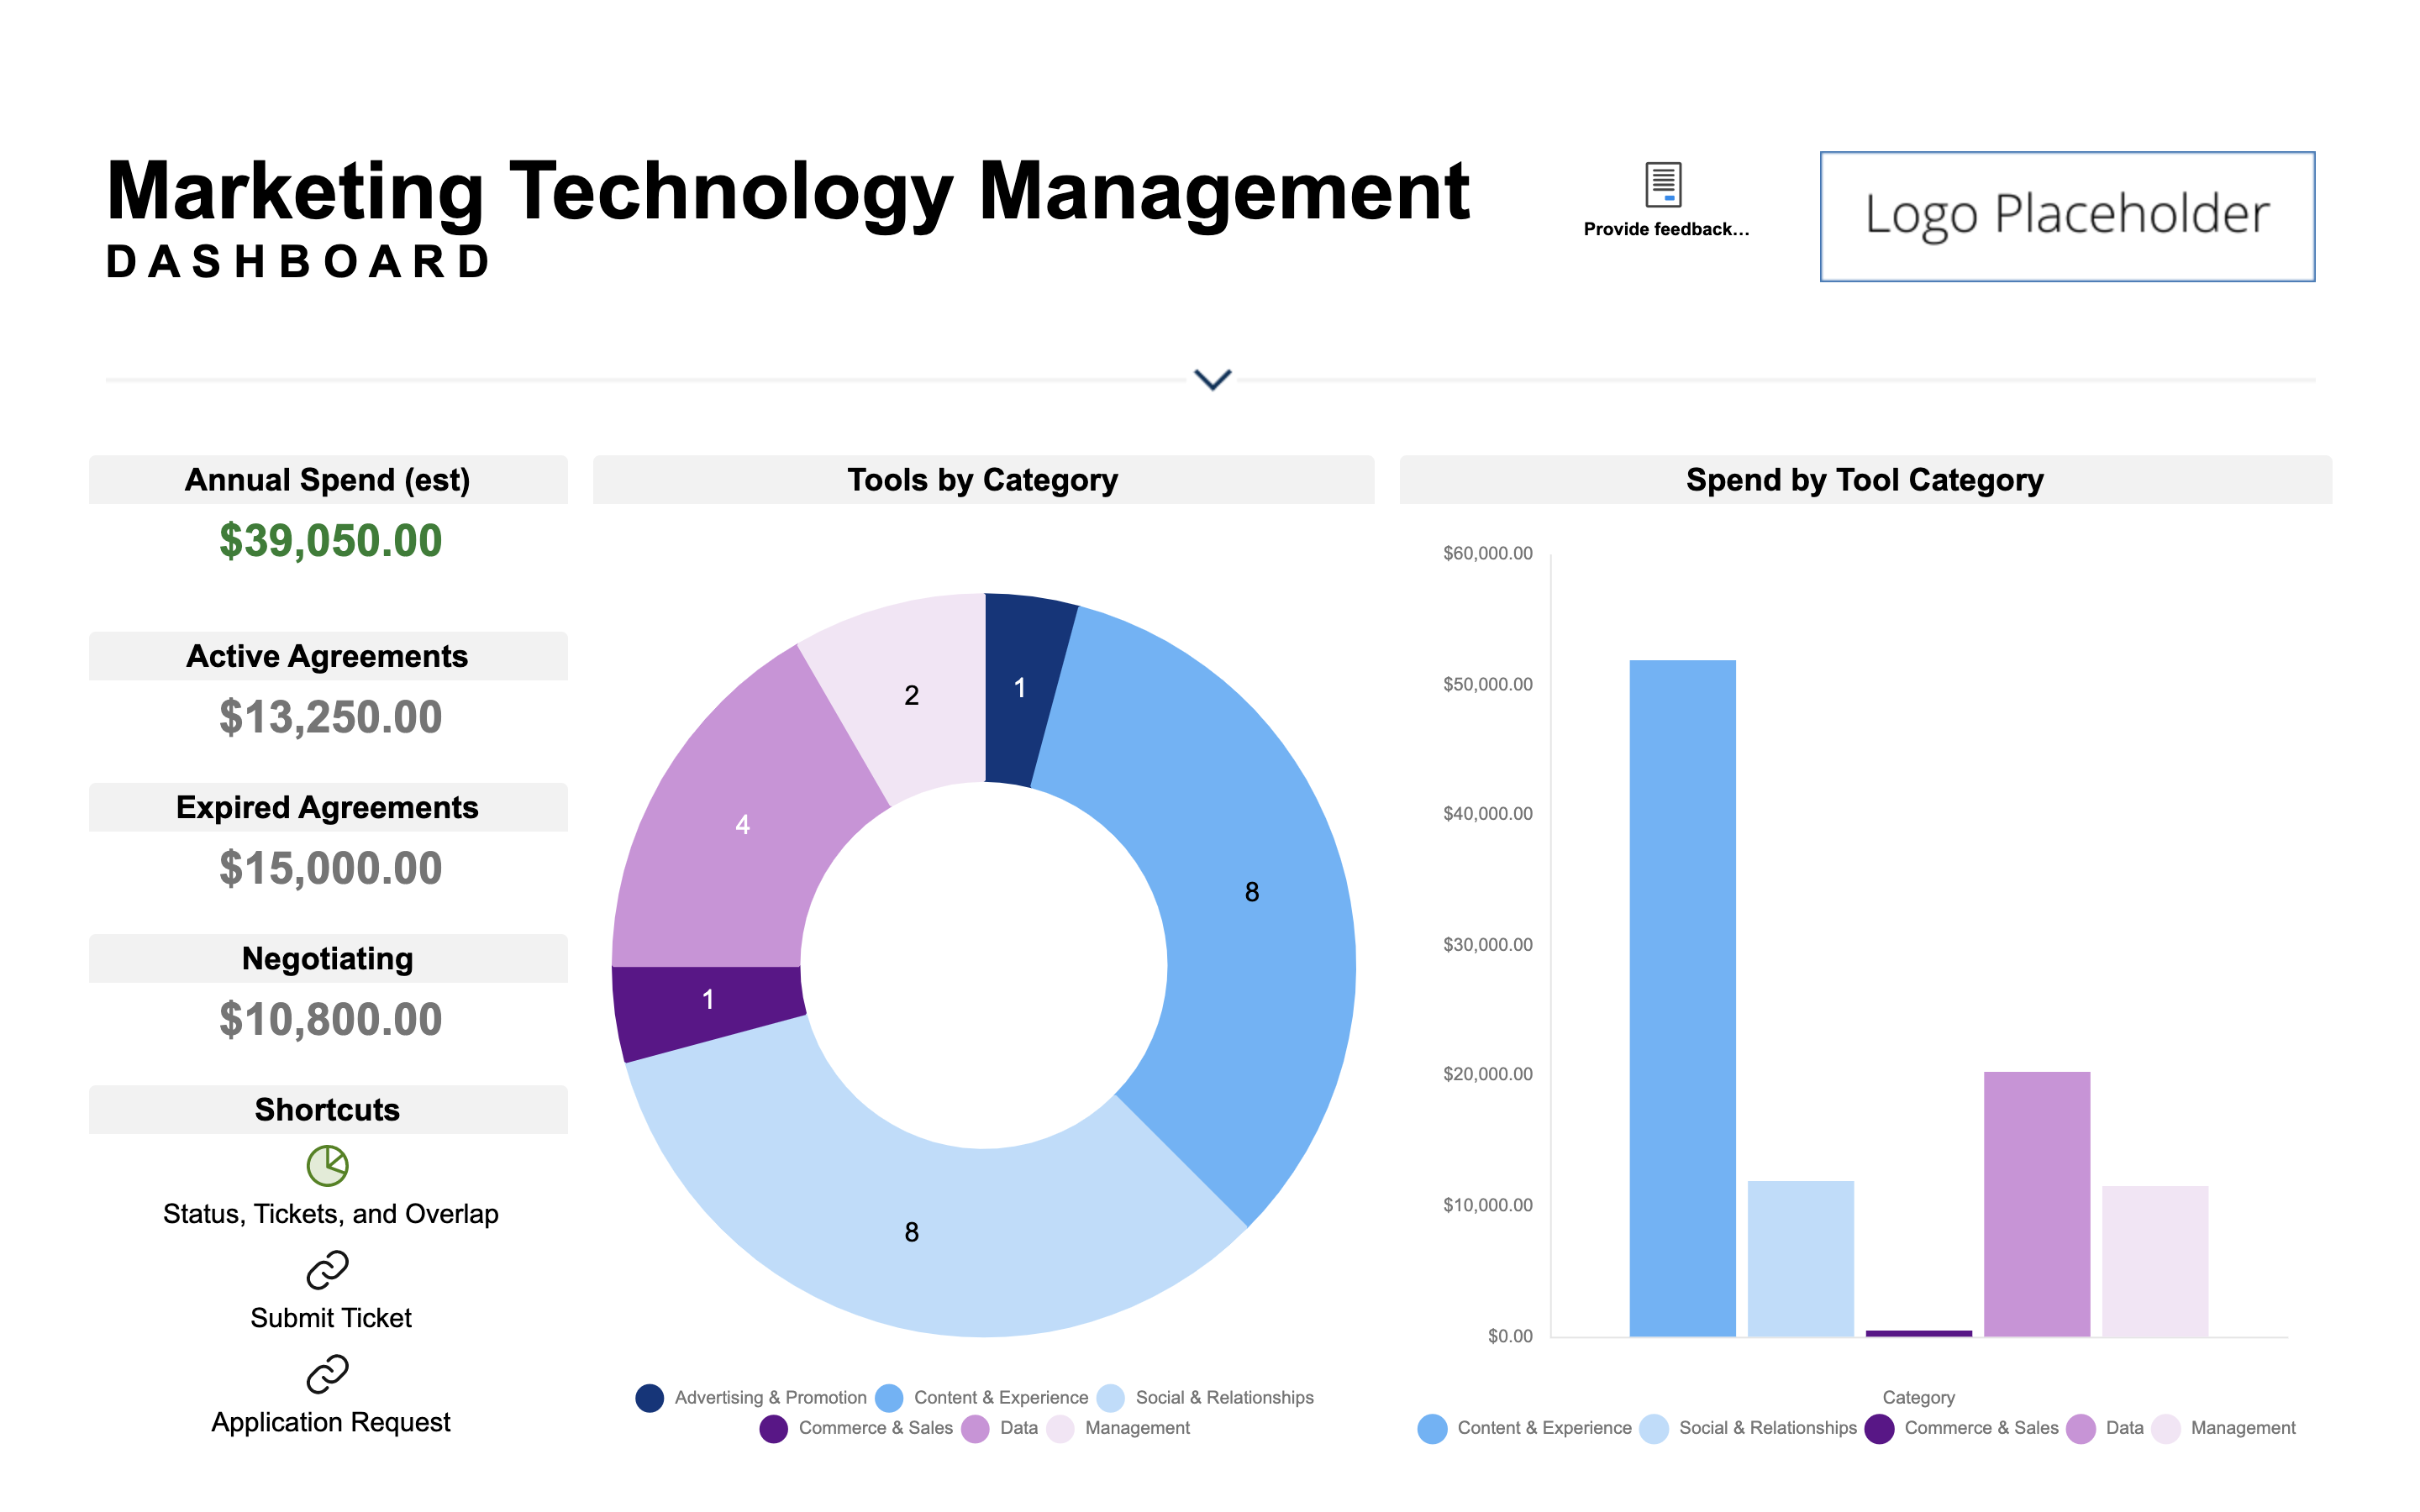
Task: Click the Submit Ticket chain-link icon
Action: (x=327, y=1270)
